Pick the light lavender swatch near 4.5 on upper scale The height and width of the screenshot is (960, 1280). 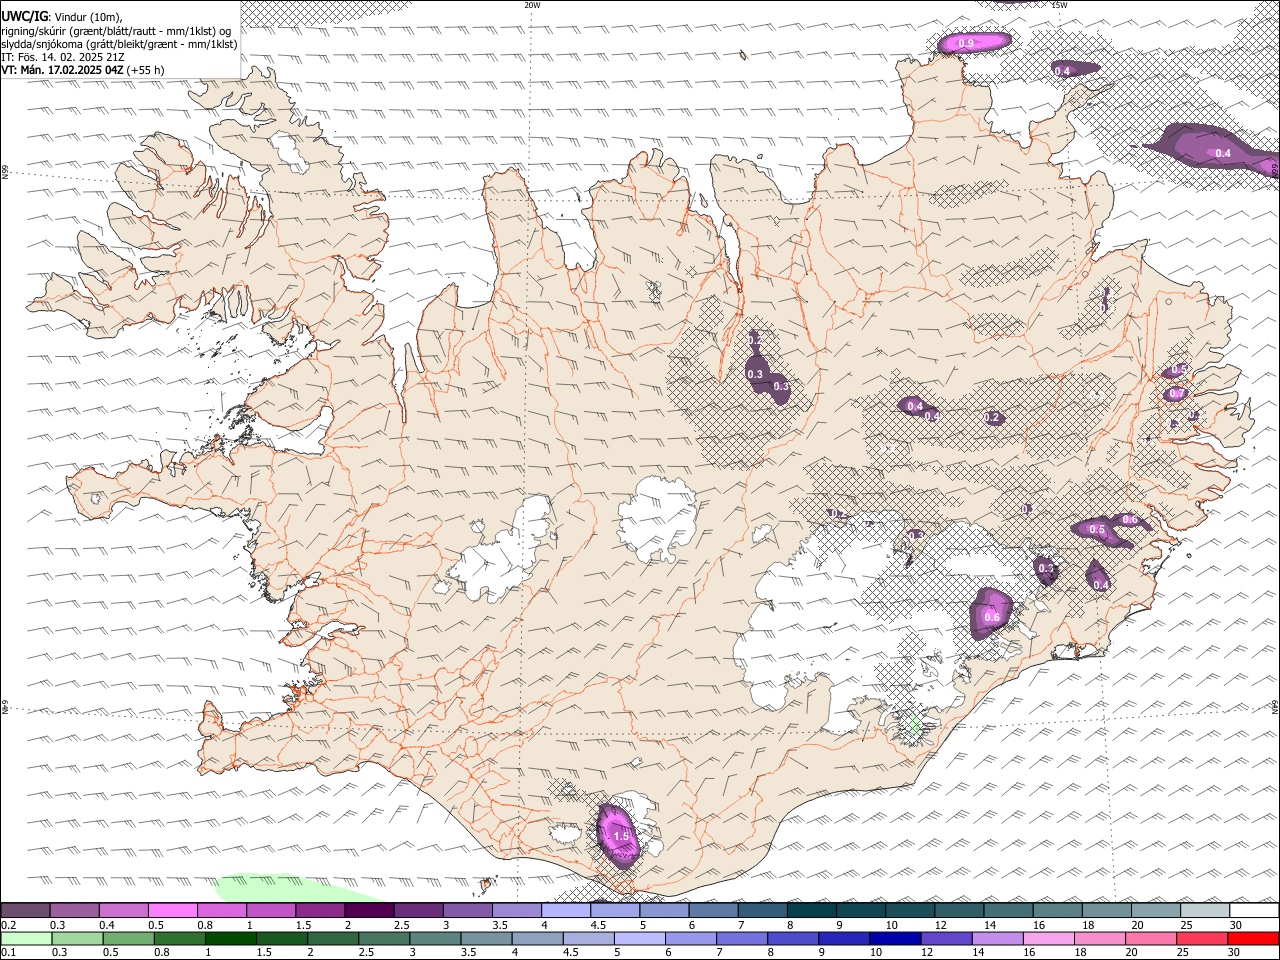pyautogui.click(x=566, y=911)
